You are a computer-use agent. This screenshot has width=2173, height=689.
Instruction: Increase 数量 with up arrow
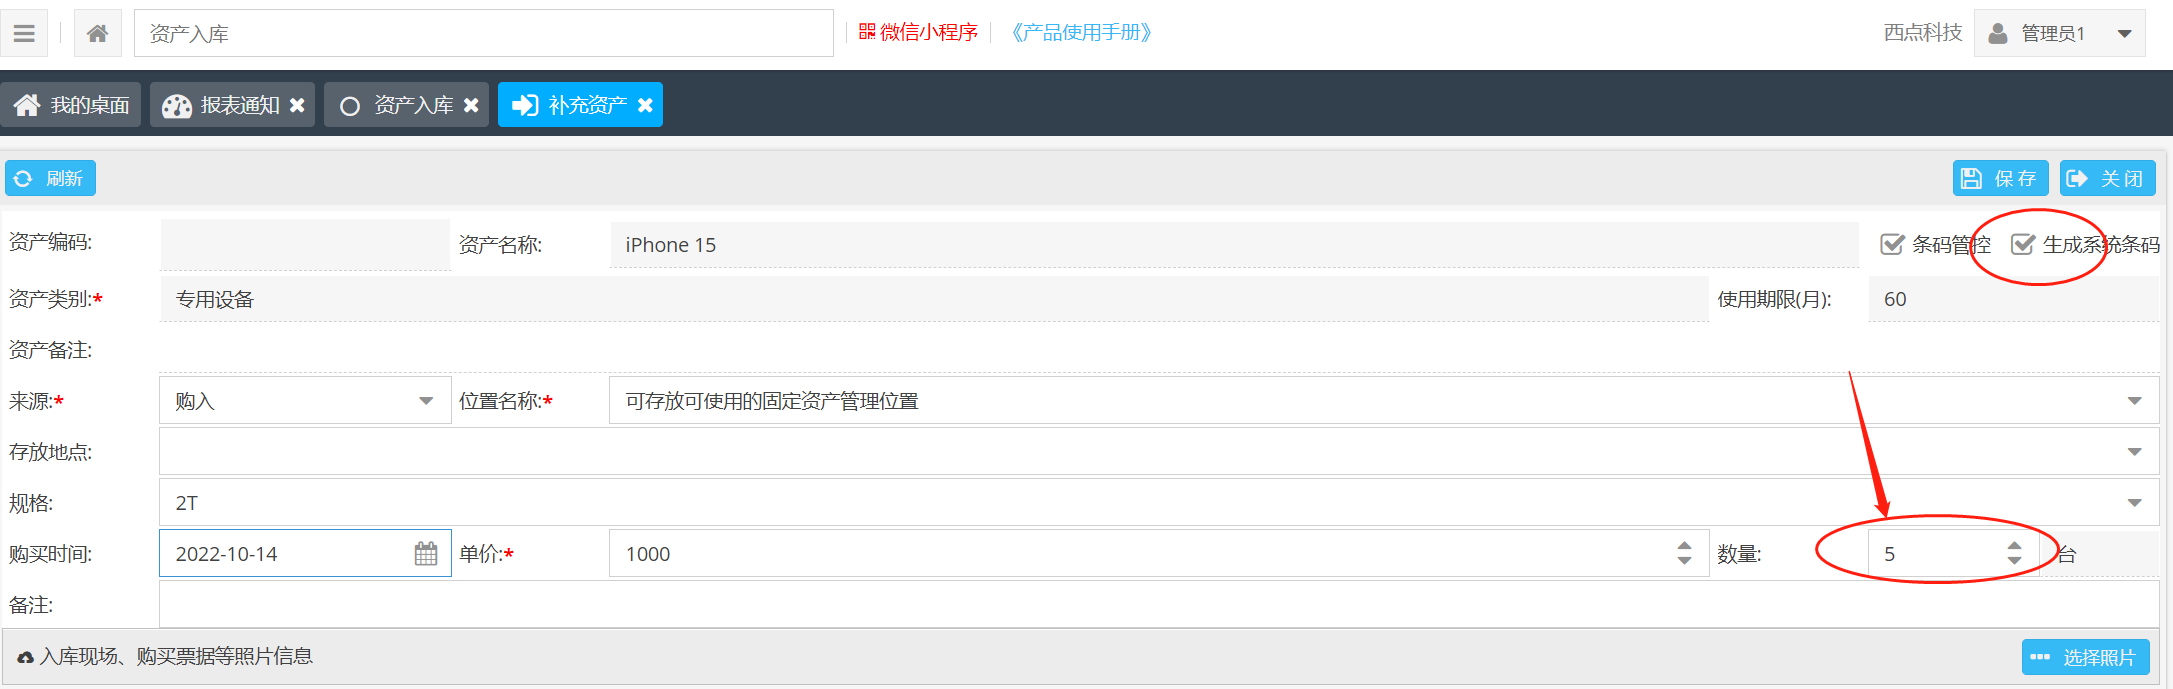[2014, 546]
